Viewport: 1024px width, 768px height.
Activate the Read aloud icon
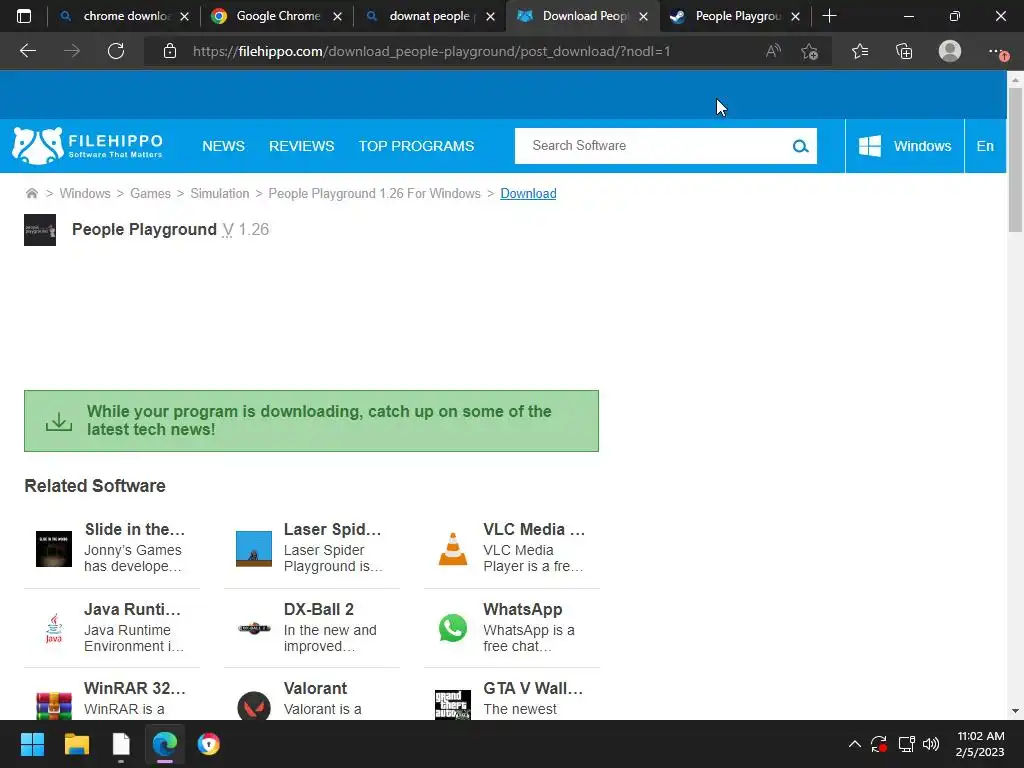click(773, 51)
